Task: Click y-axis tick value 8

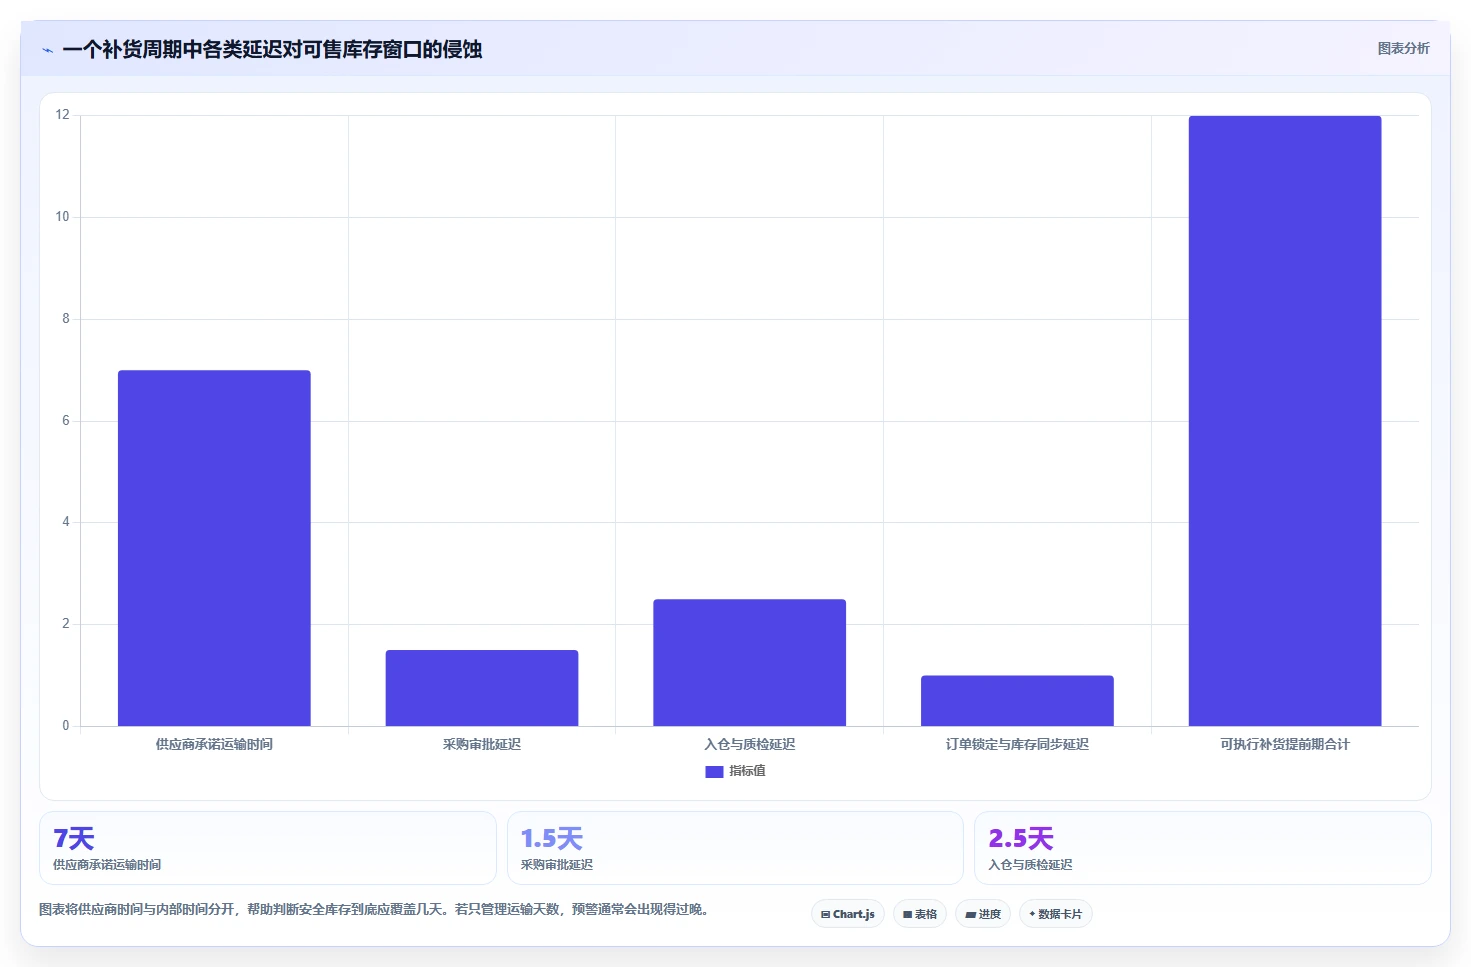Action: (x=66, y=319)
